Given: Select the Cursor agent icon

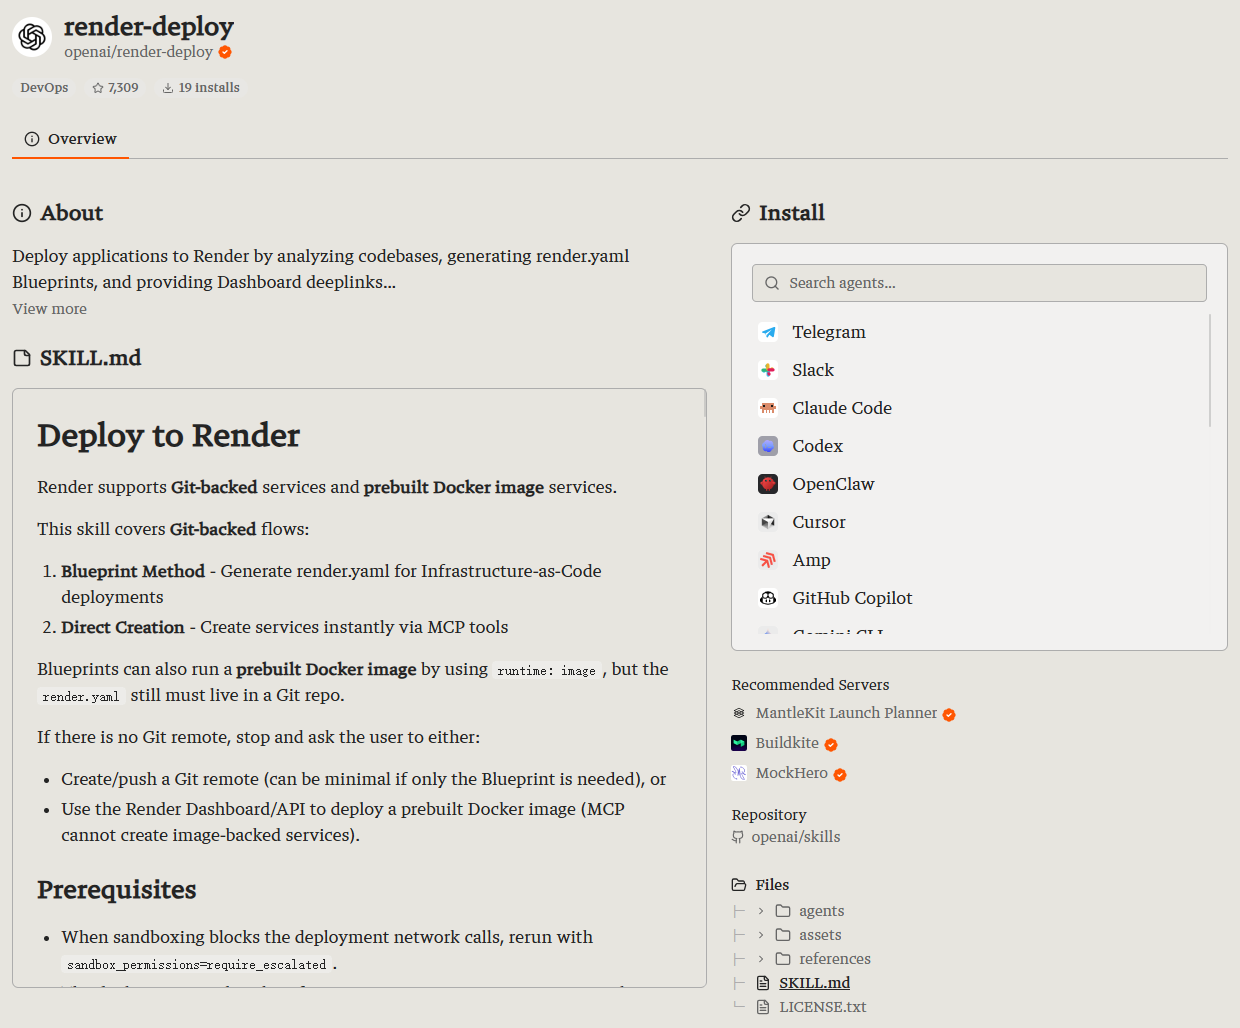Looking at the screenshot, I should point(768,522).
